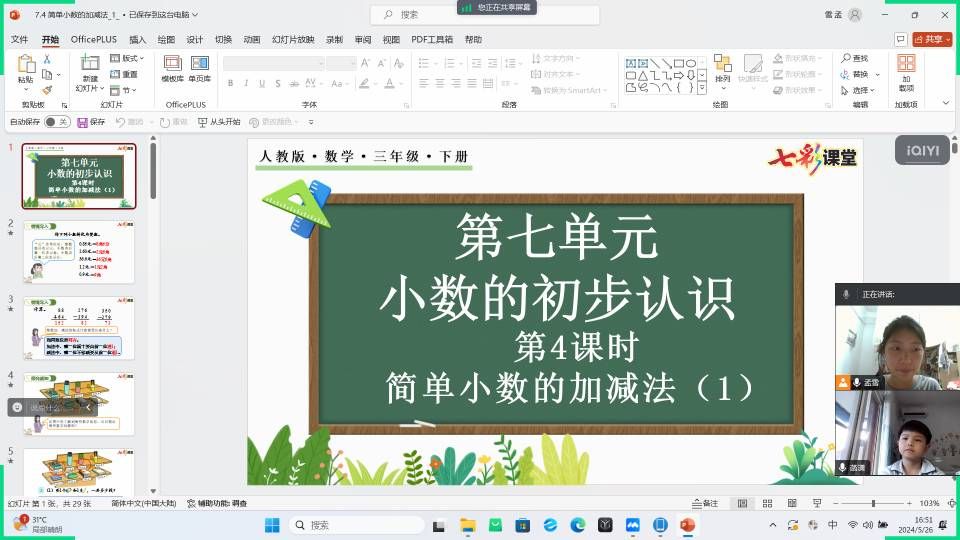Click the comments icon beside 共享
The width and height of the screenshot is (960, 540).
900,40
